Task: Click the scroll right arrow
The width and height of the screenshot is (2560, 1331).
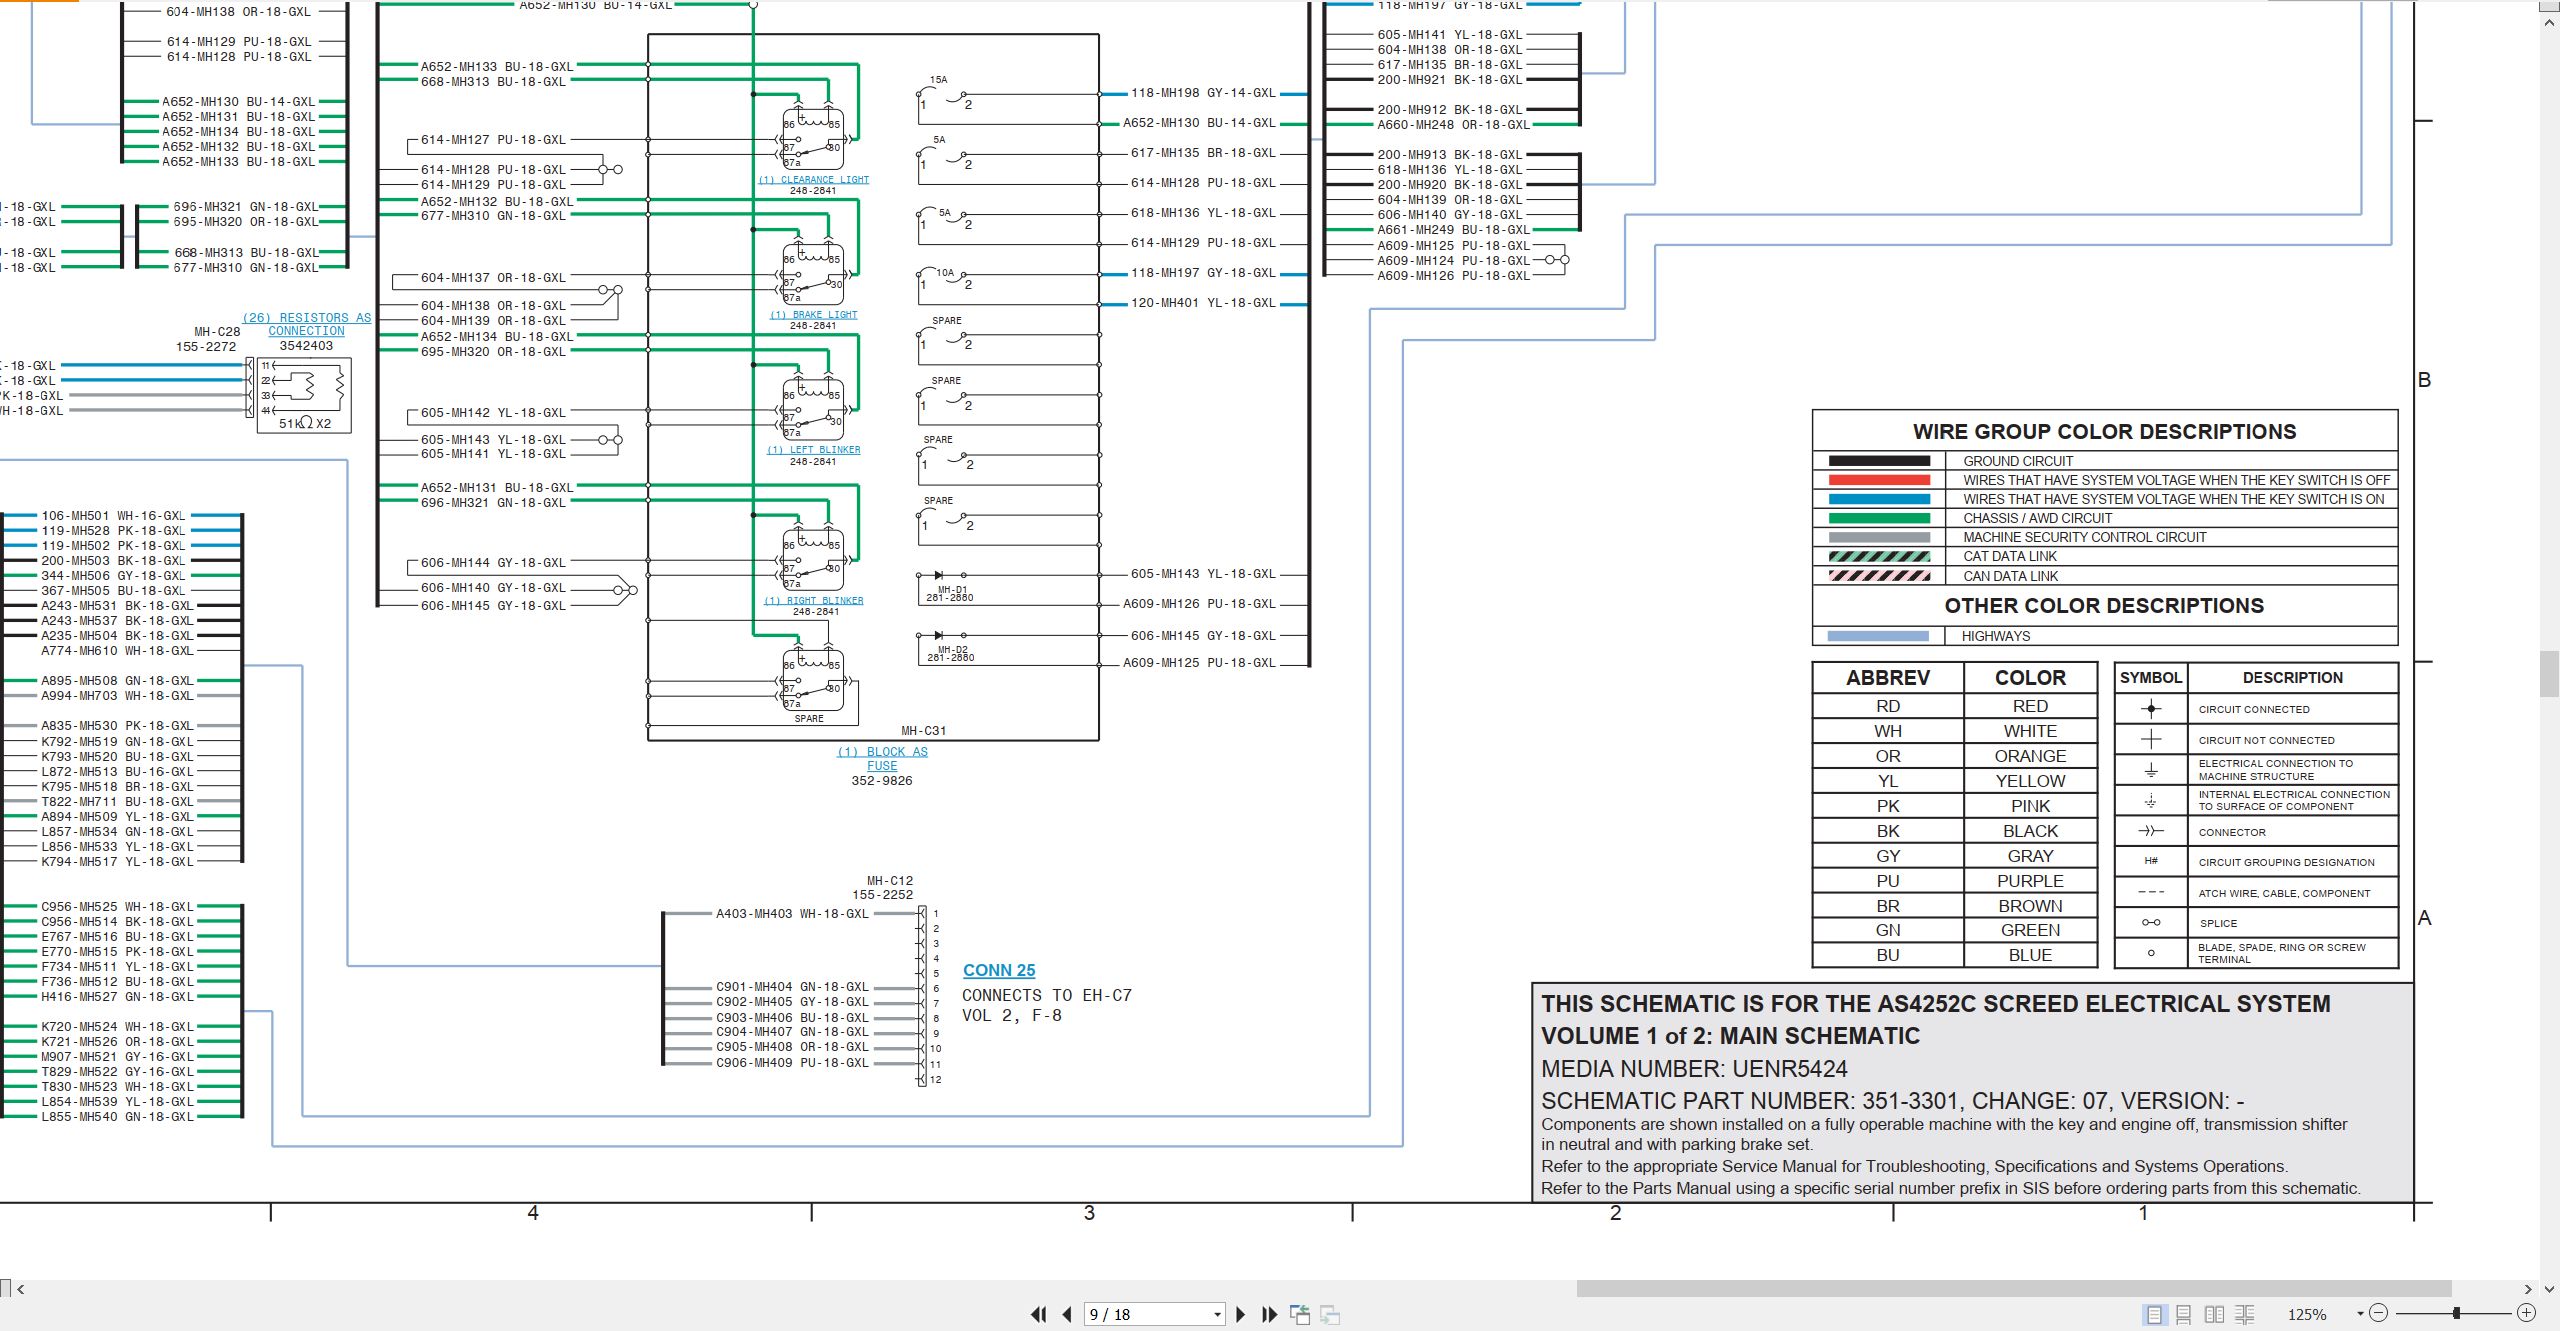Action: (2528, 1289)
